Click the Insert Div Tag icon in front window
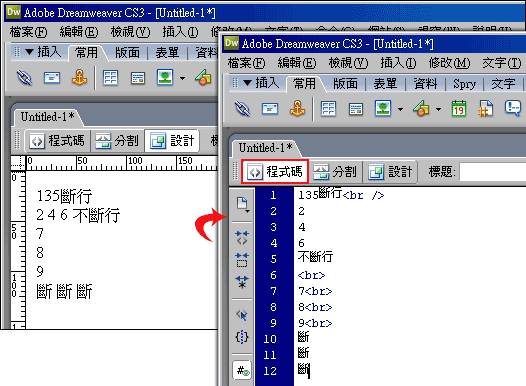Image resolution: width=526 pixels, height=386 pixels. pos(356,109)
